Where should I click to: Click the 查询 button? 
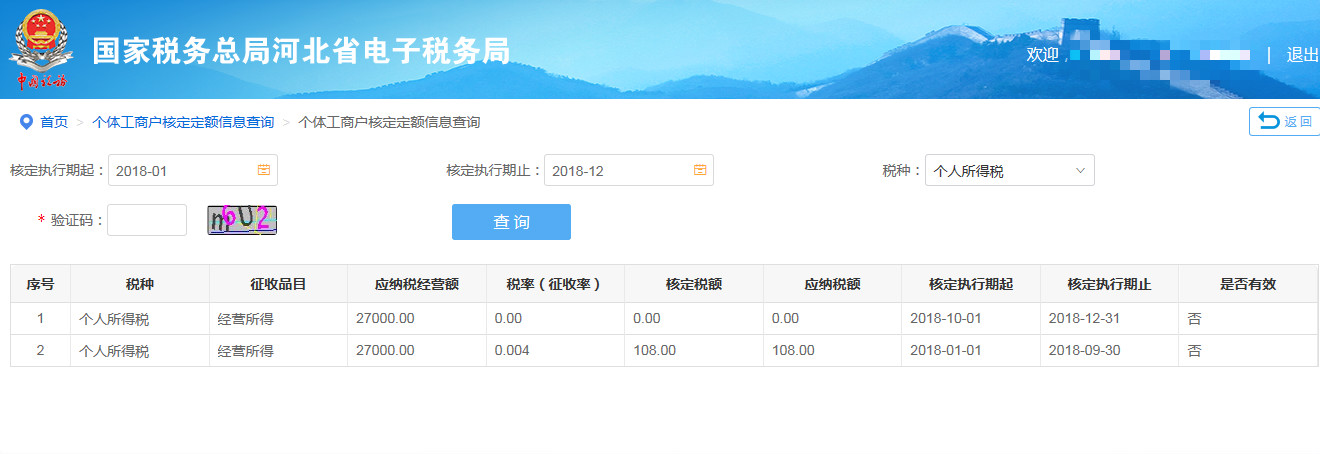[x=511, y=222]
